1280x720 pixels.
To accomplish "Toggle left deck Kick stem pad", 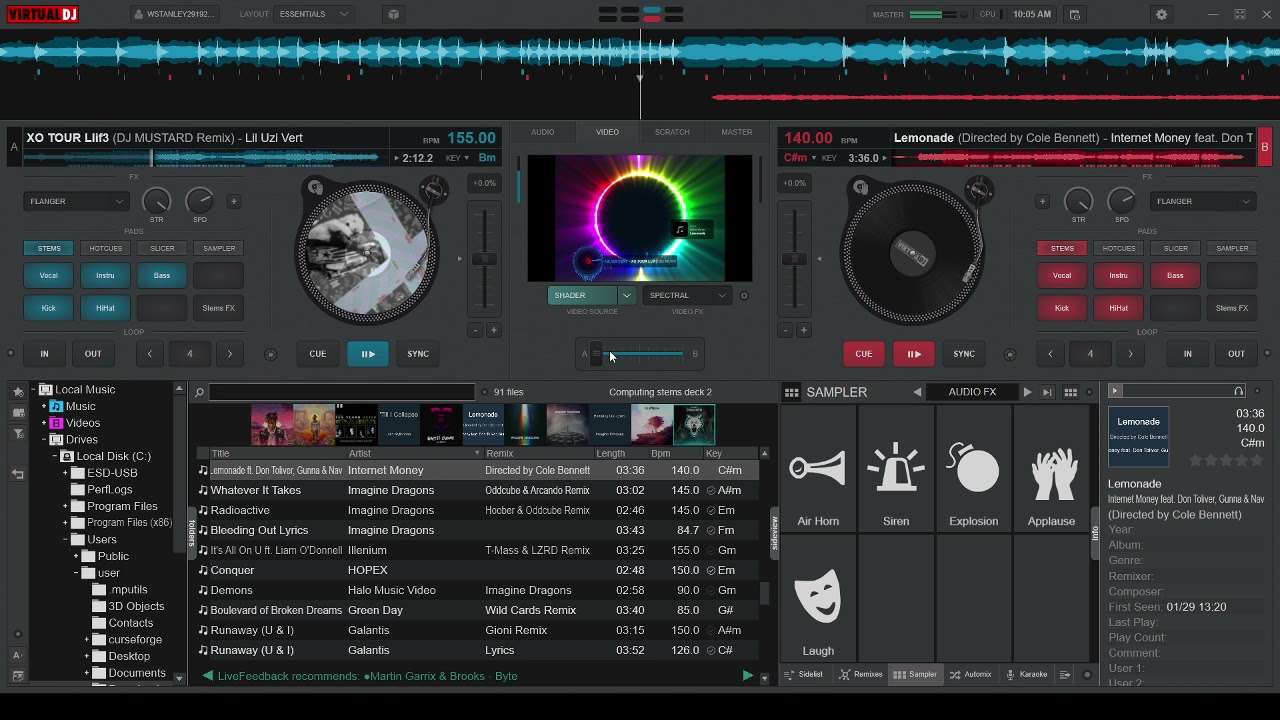I will click(49, 308).
